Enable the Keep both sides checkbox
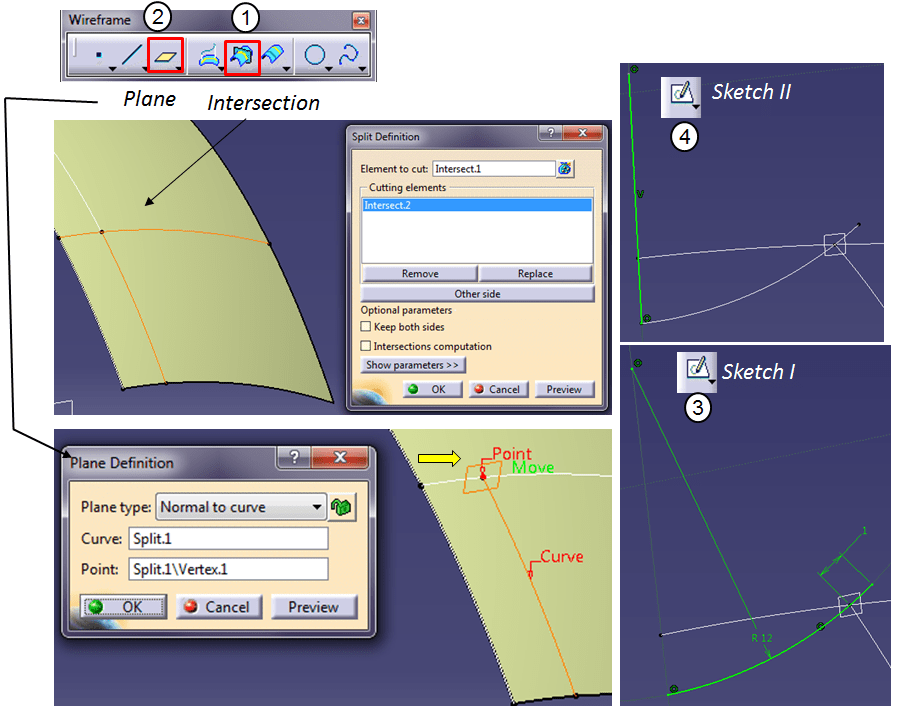This screenshot has height=706, width=897. coord(366,327)
